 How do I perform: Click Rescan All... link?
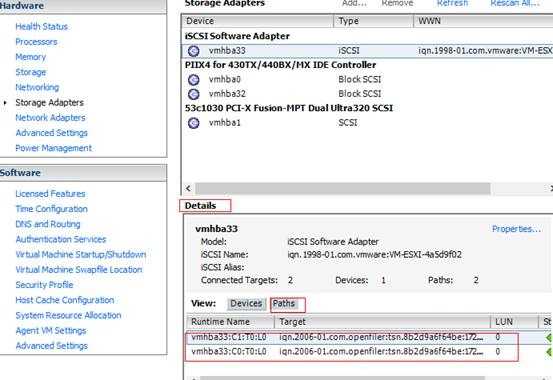click(x=515, y=3)
